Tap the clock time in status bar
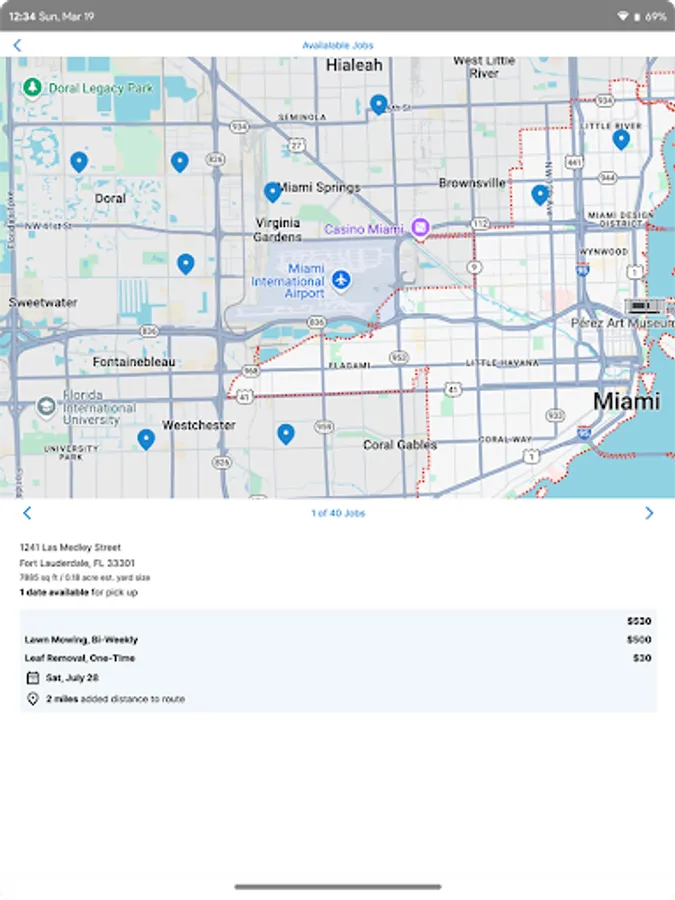 pos(22,17)
